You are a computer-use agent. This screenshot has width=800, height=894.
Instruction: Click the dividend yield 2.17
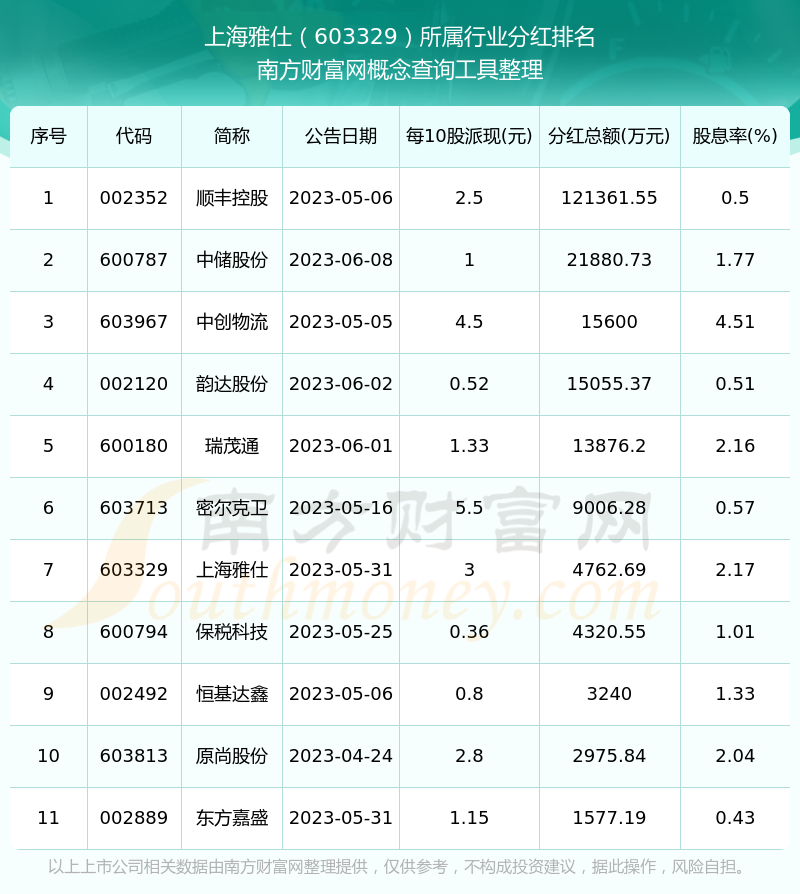[x=735, y=570]
